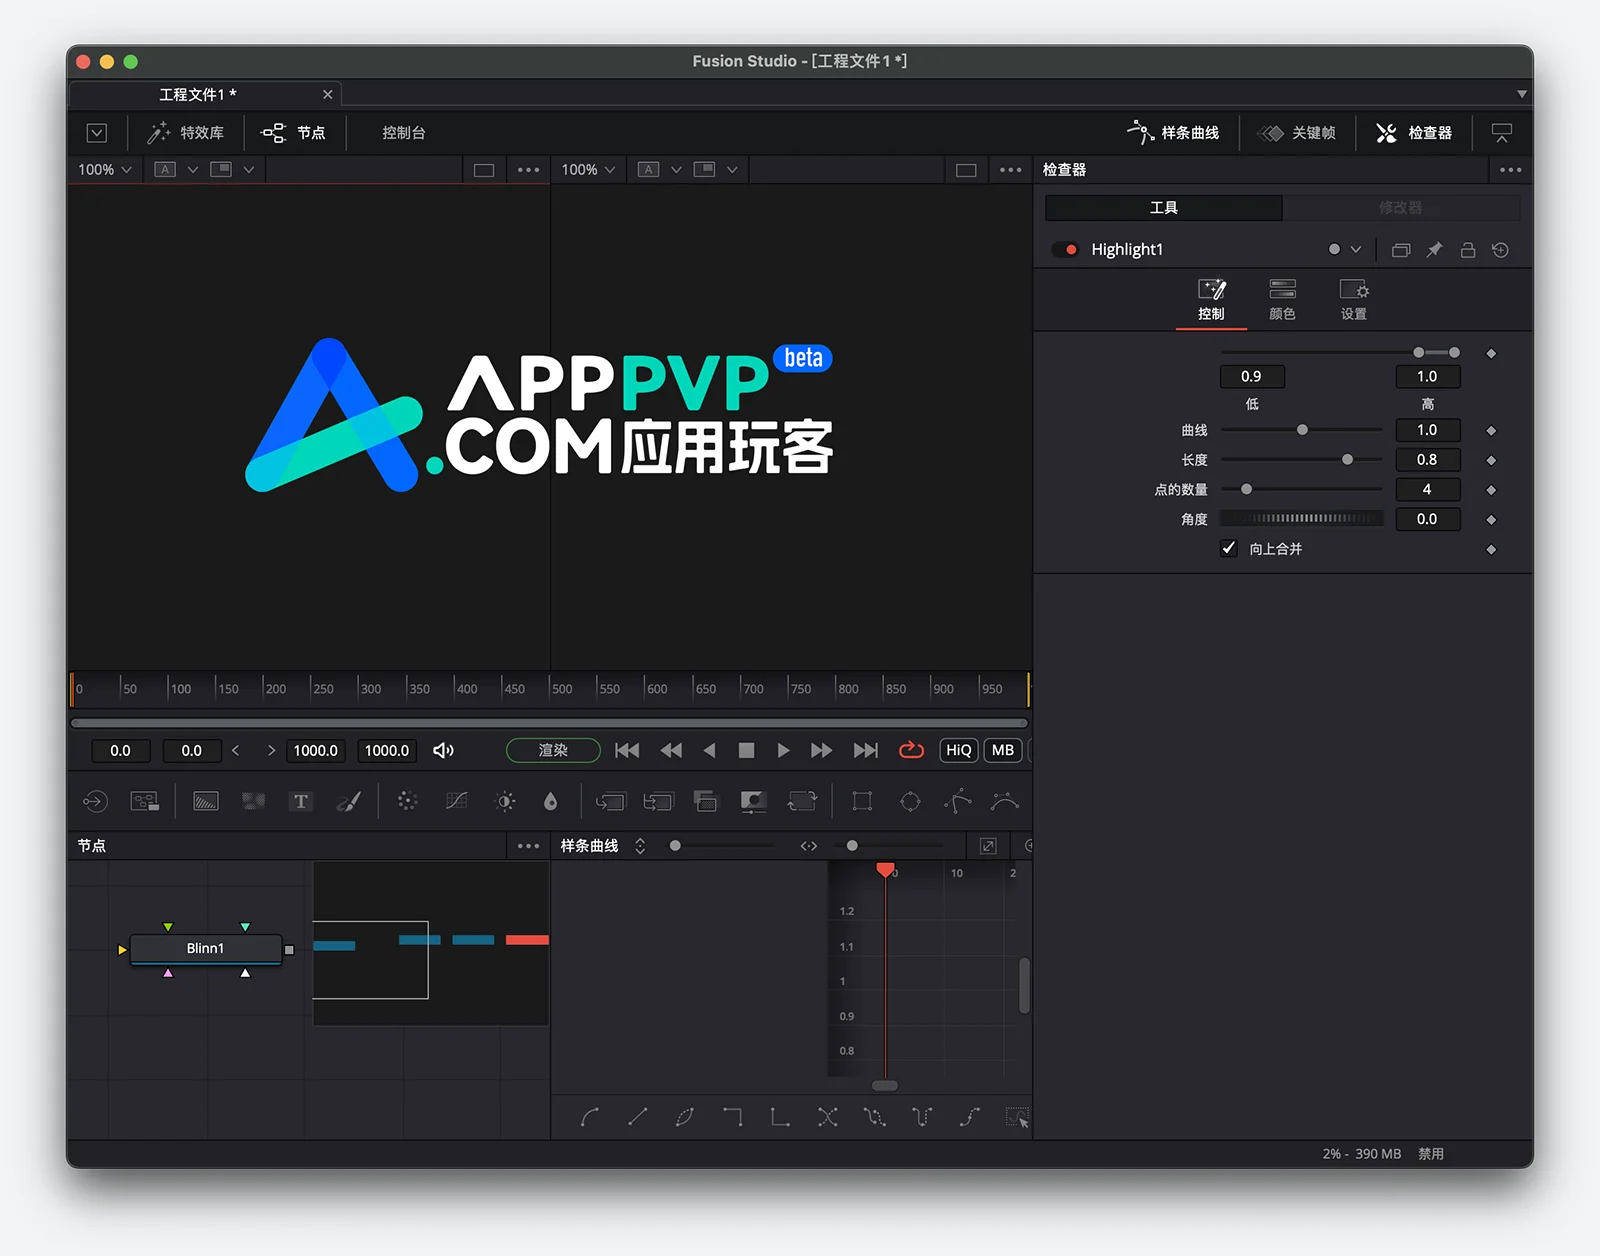Open the 颜色 color tab
The image size is (1600, 1256).
(x=1282, y=300)
